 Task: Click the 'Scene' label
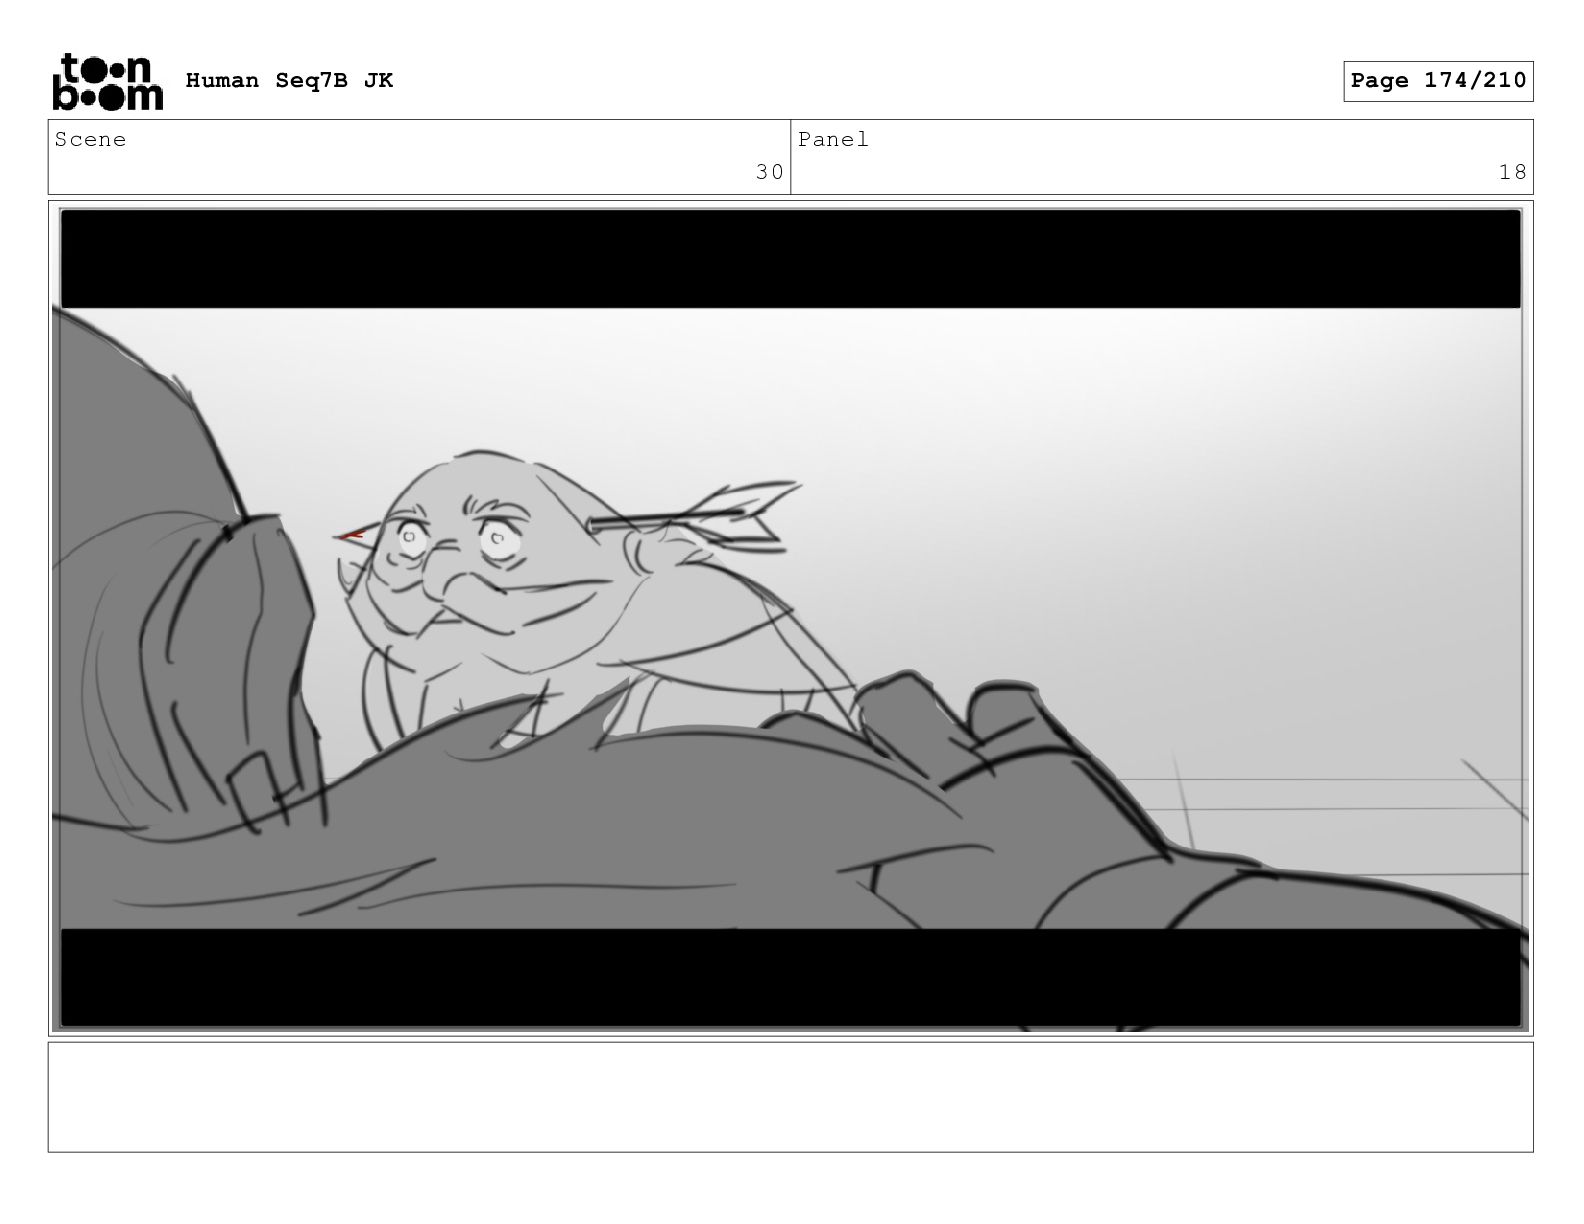coord(91,140)
